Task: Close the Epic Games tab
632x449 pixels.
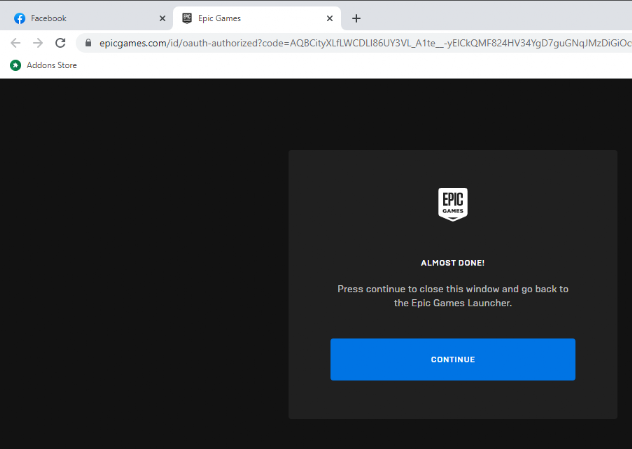Action: [x=330, y=19]
